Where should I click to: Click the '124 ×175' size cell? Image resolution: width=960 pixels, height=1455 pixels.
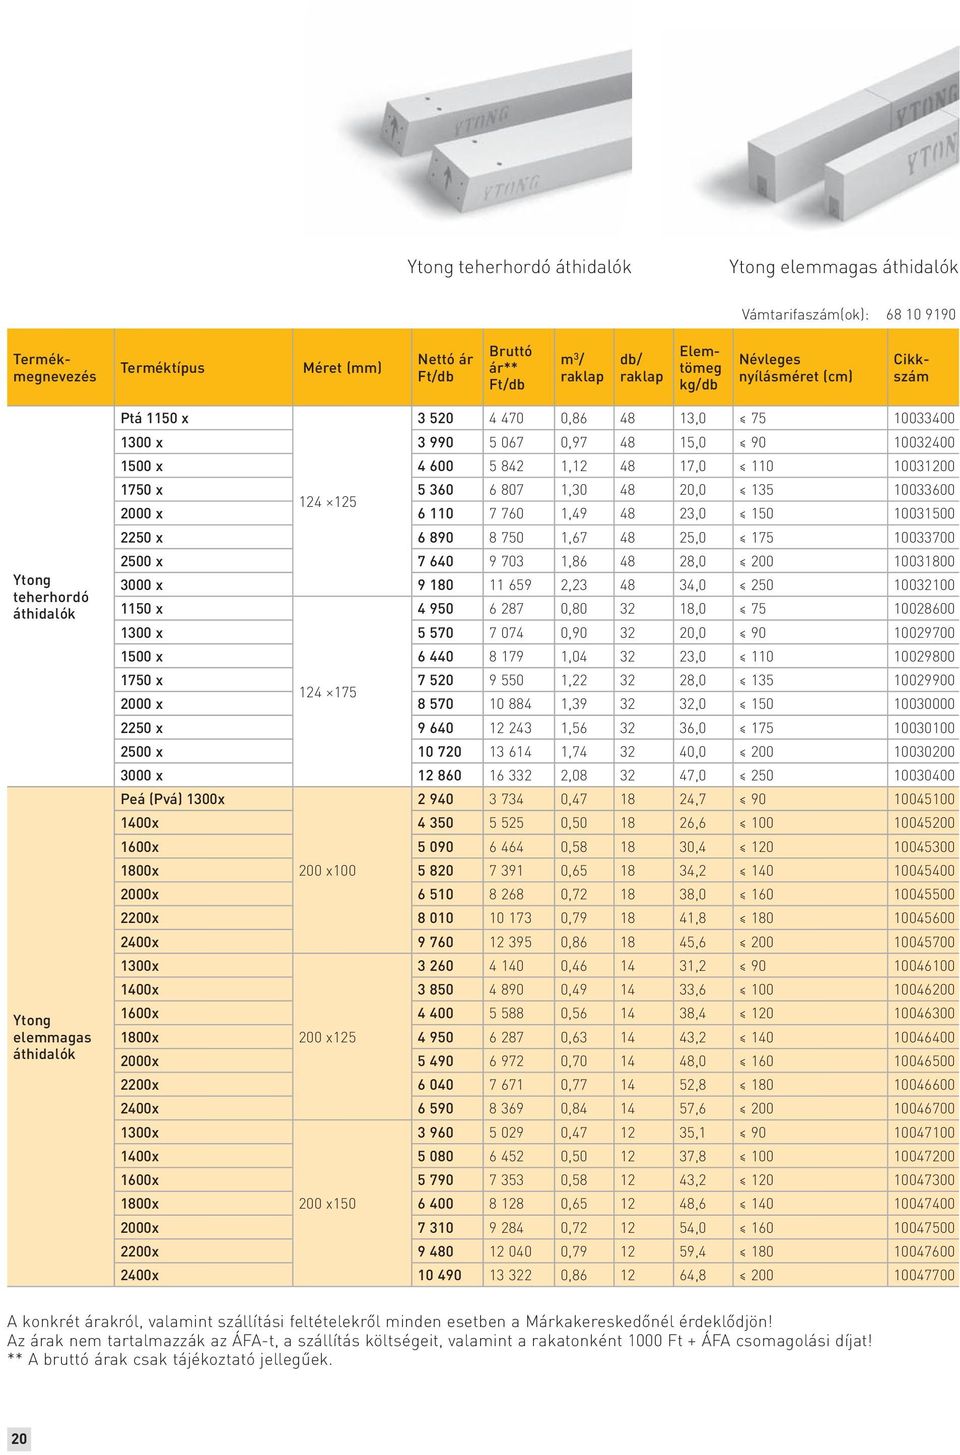[x=328, y=692]
